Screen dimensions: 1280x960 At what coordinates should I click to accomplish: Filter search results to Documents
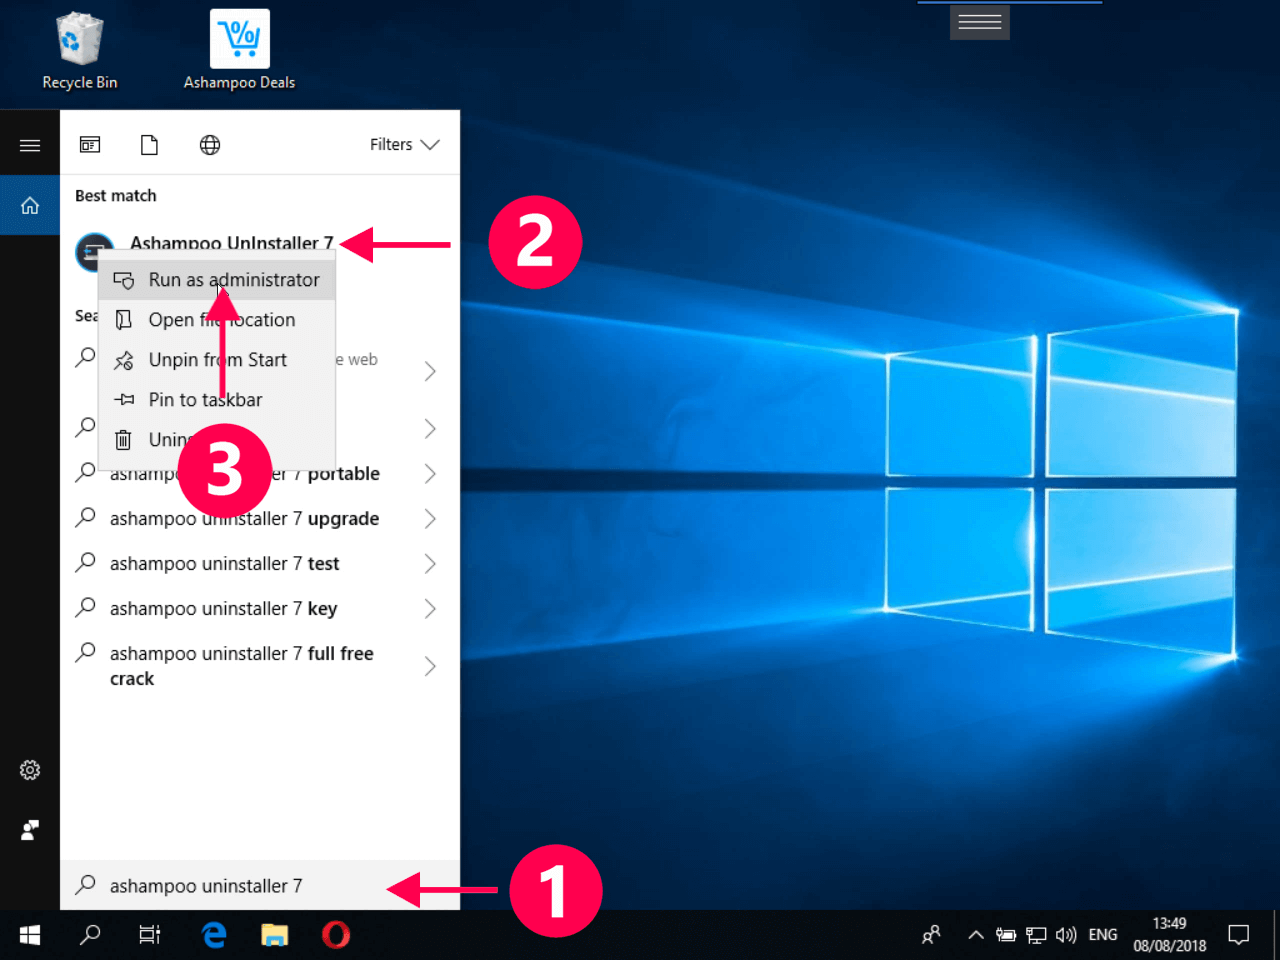150,144
